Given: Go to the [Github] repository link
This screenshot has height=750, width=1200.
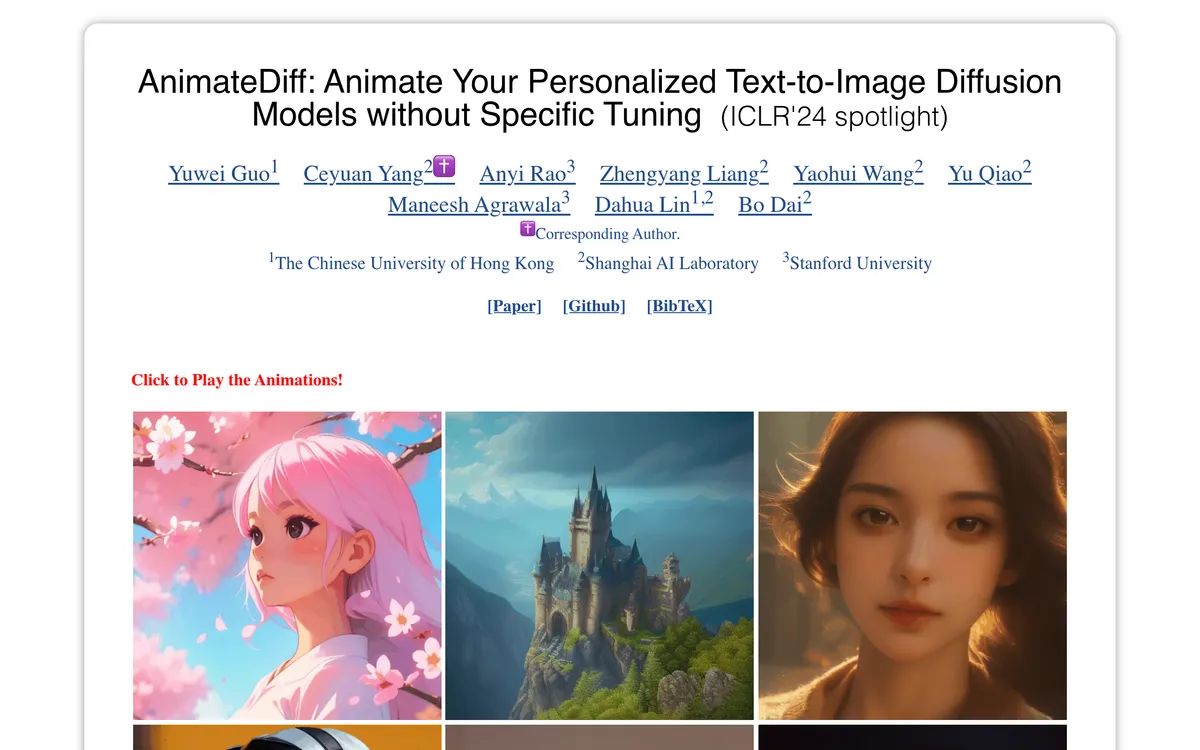Looking at the screenshot, I should click(594, 306).
